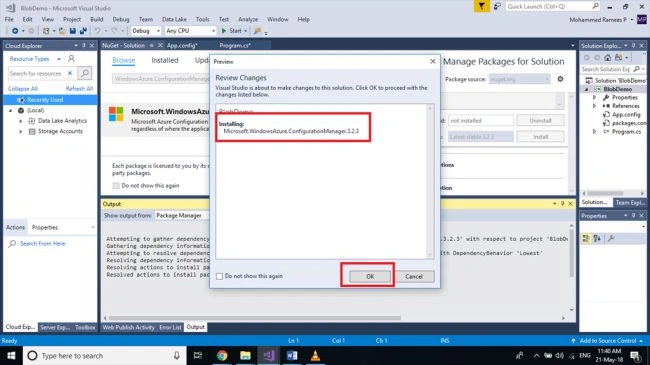Open the Package Manager output source dropdown
The image size is (650, 365).
182,215
